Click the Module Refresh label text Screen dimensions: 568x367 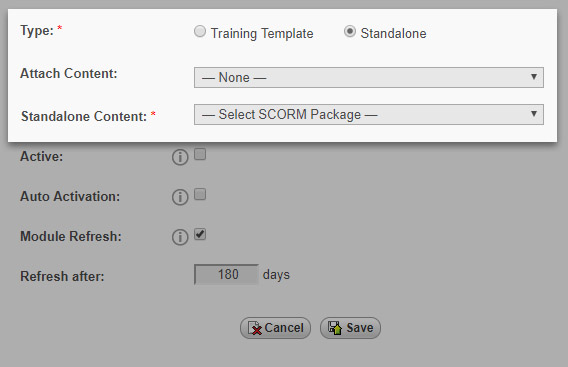click(71, 236)
